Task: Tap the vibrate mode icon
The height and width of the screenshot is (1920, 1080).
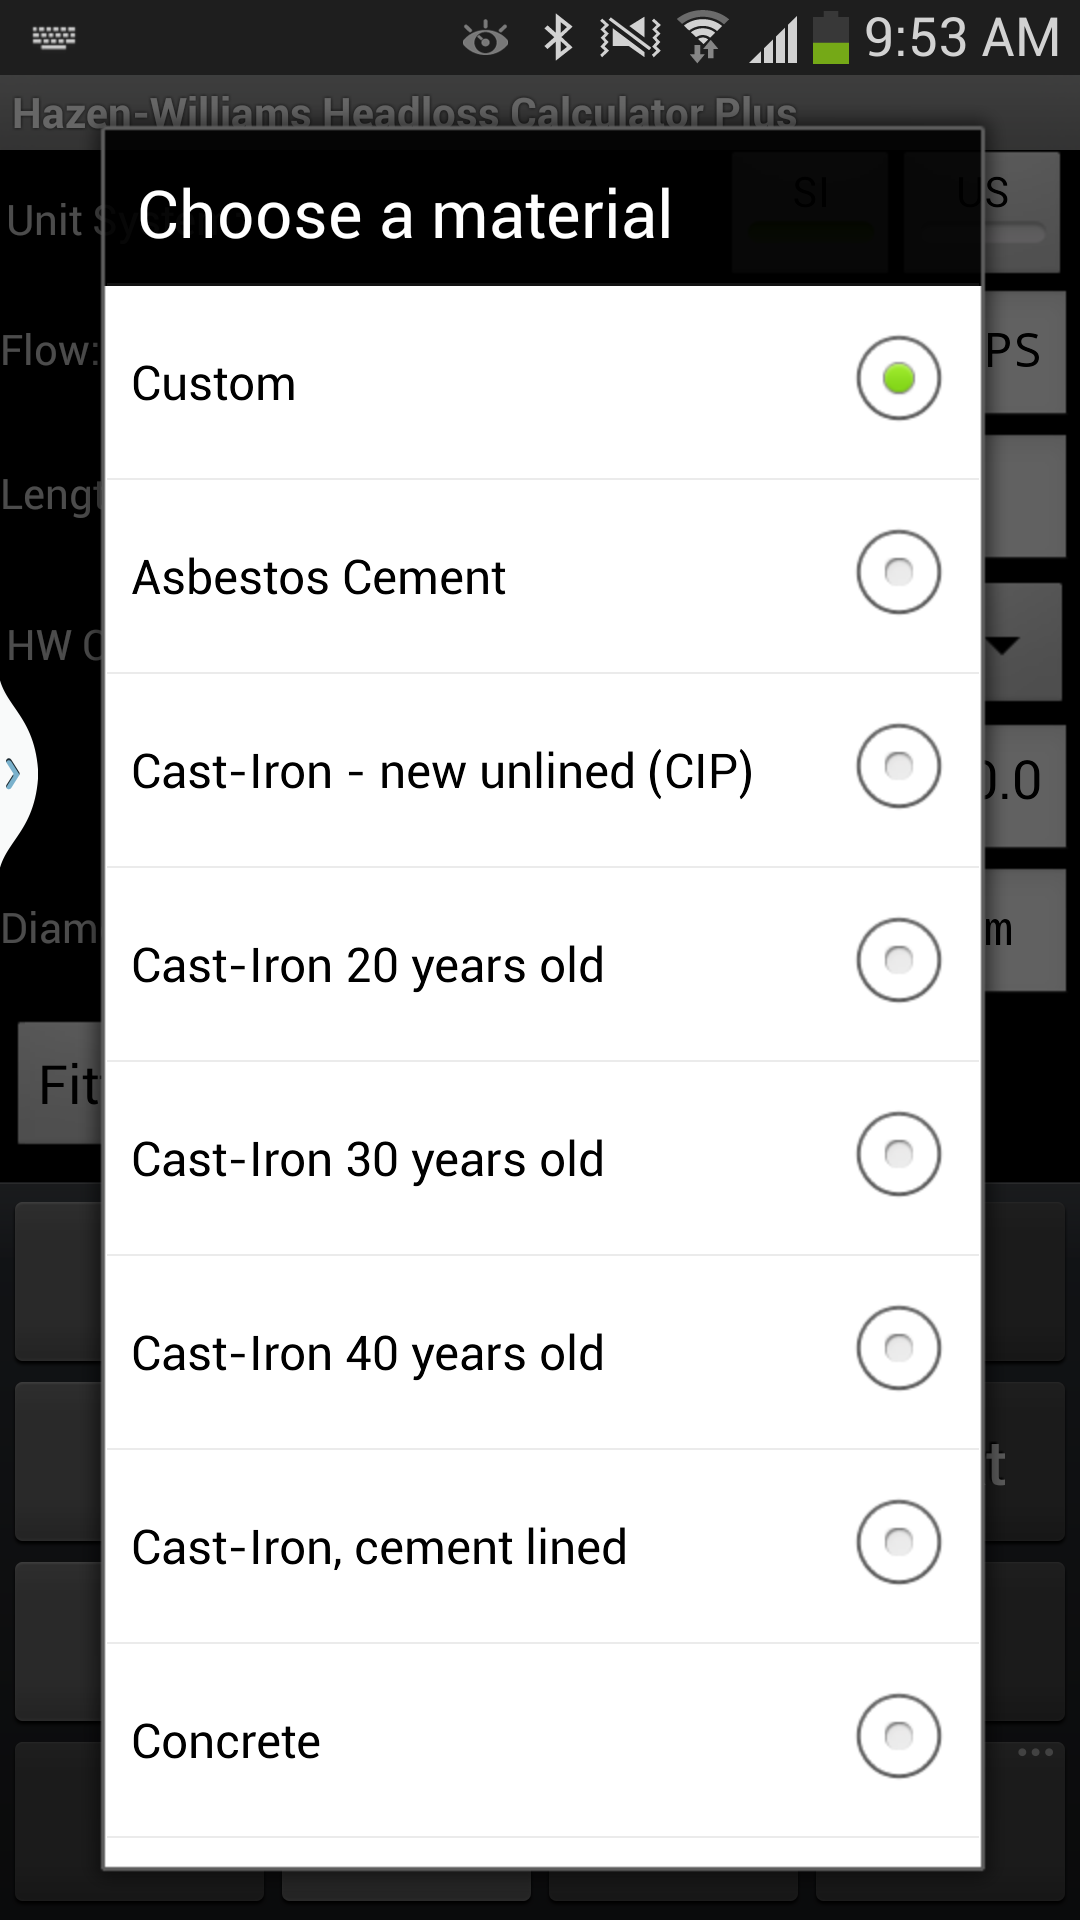Action: (630, 38)
